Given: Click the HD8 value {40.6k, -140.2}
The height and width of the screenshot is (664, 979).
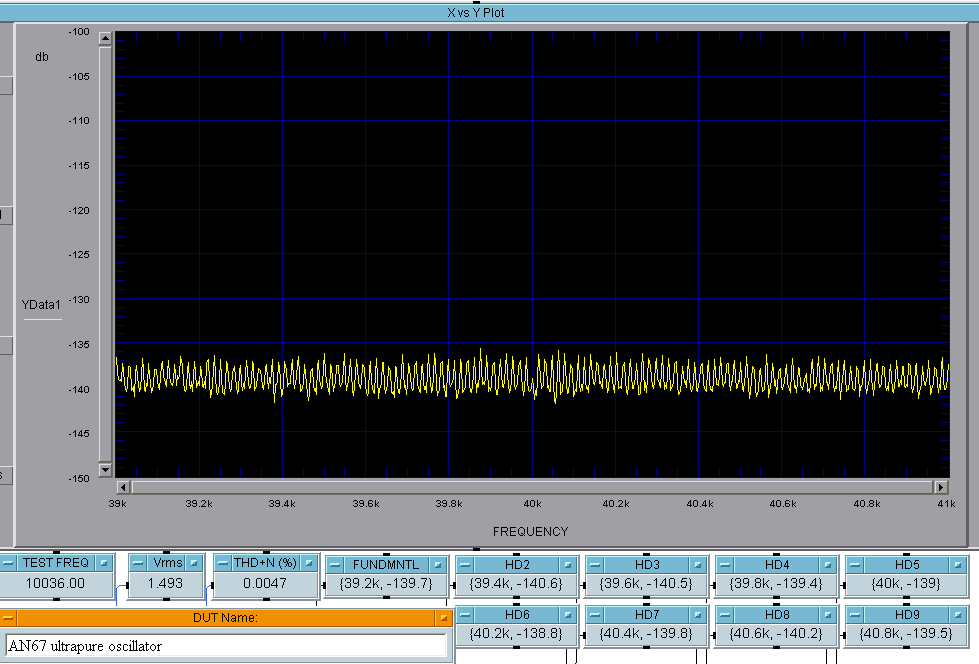Looking at the screenshot, I should tap(775, 634).
